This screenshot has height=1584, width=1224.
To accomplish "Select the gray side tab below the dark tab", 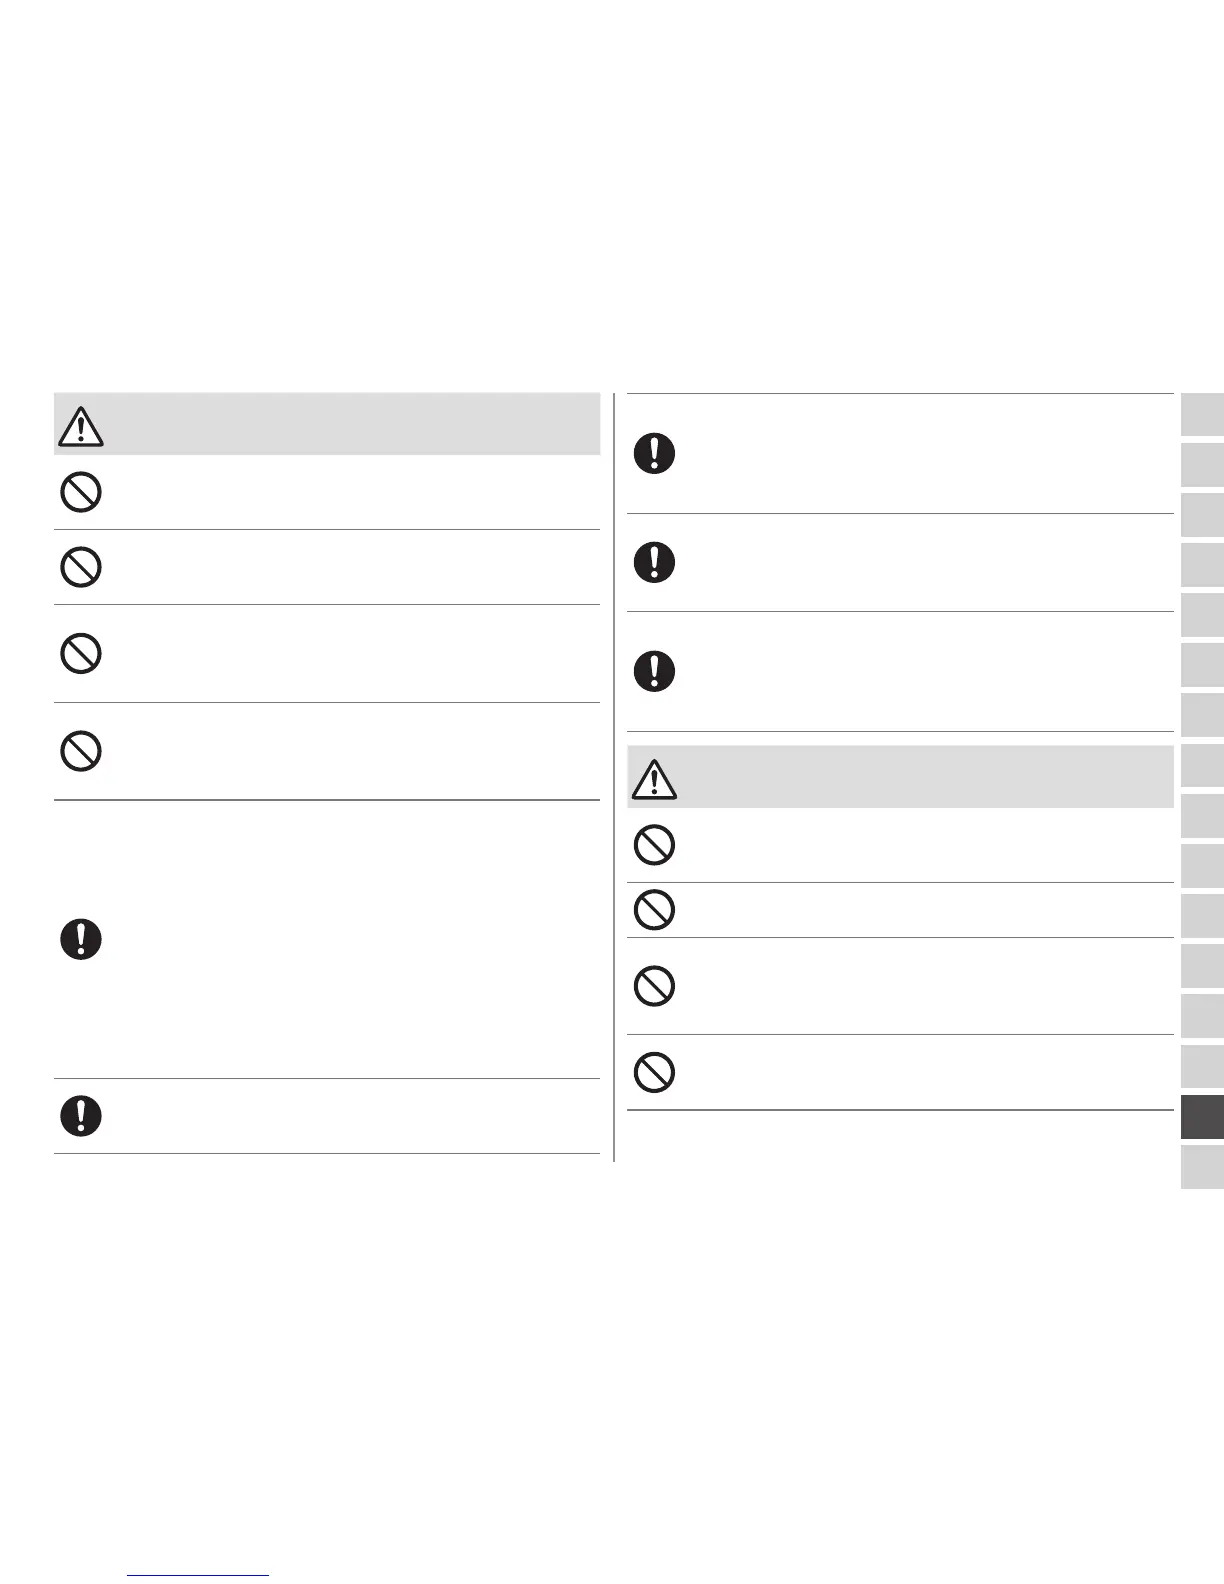I will (x=1202, y=1166).
